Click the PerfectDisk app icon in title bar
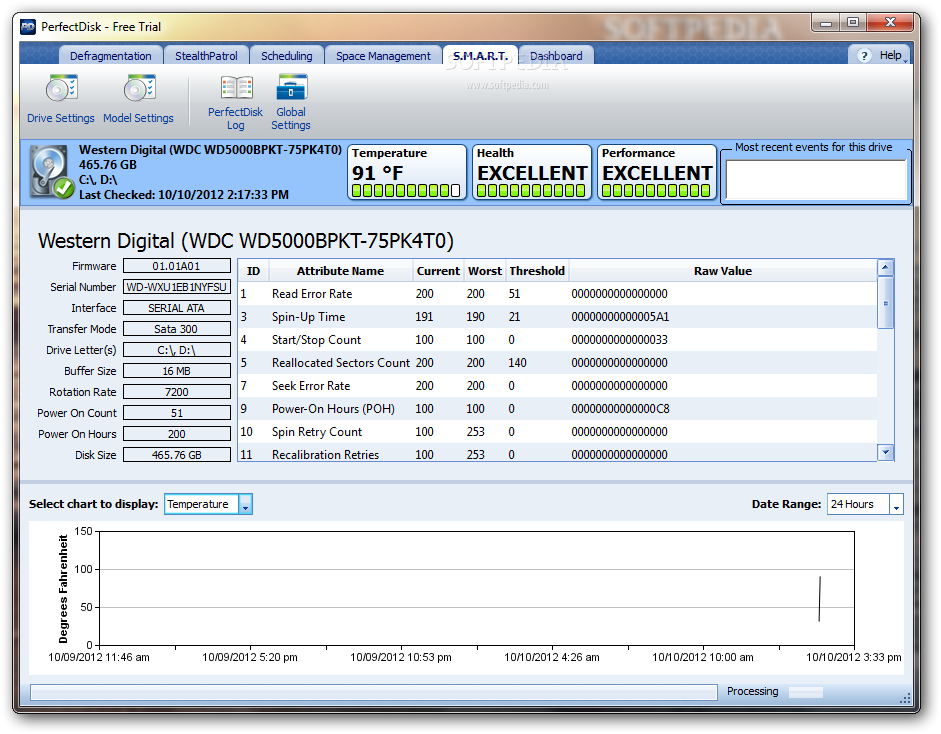 (28, 26)
